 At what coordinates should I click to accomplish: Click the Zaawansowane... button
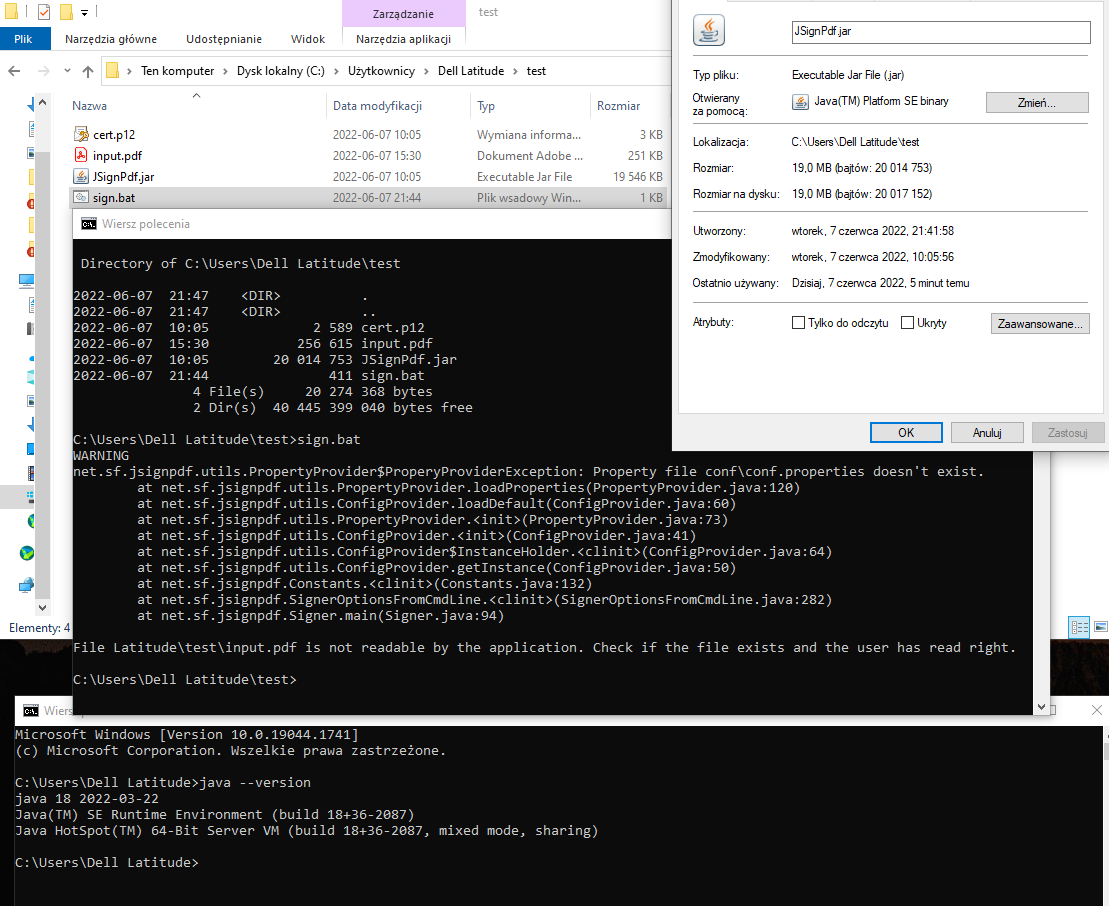tap(1038, 323)
